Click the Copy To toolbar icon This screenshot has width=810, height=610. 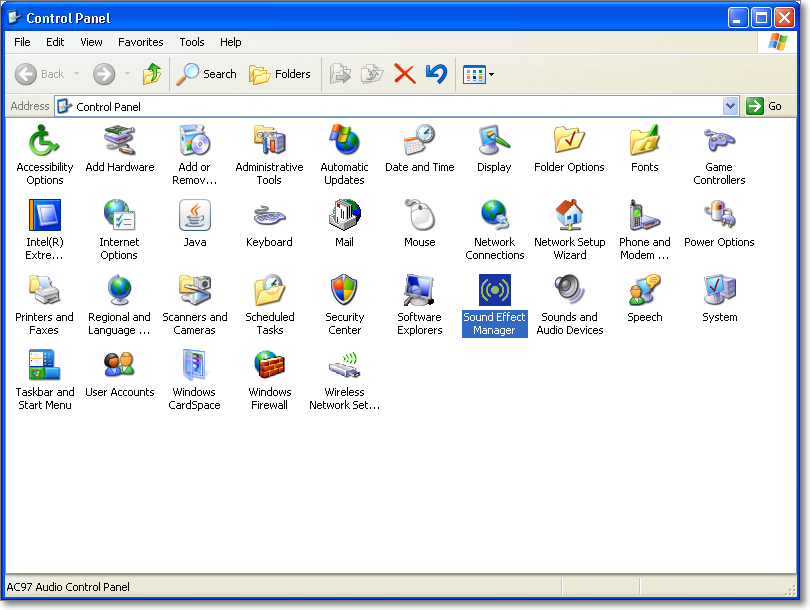point(372,74)
